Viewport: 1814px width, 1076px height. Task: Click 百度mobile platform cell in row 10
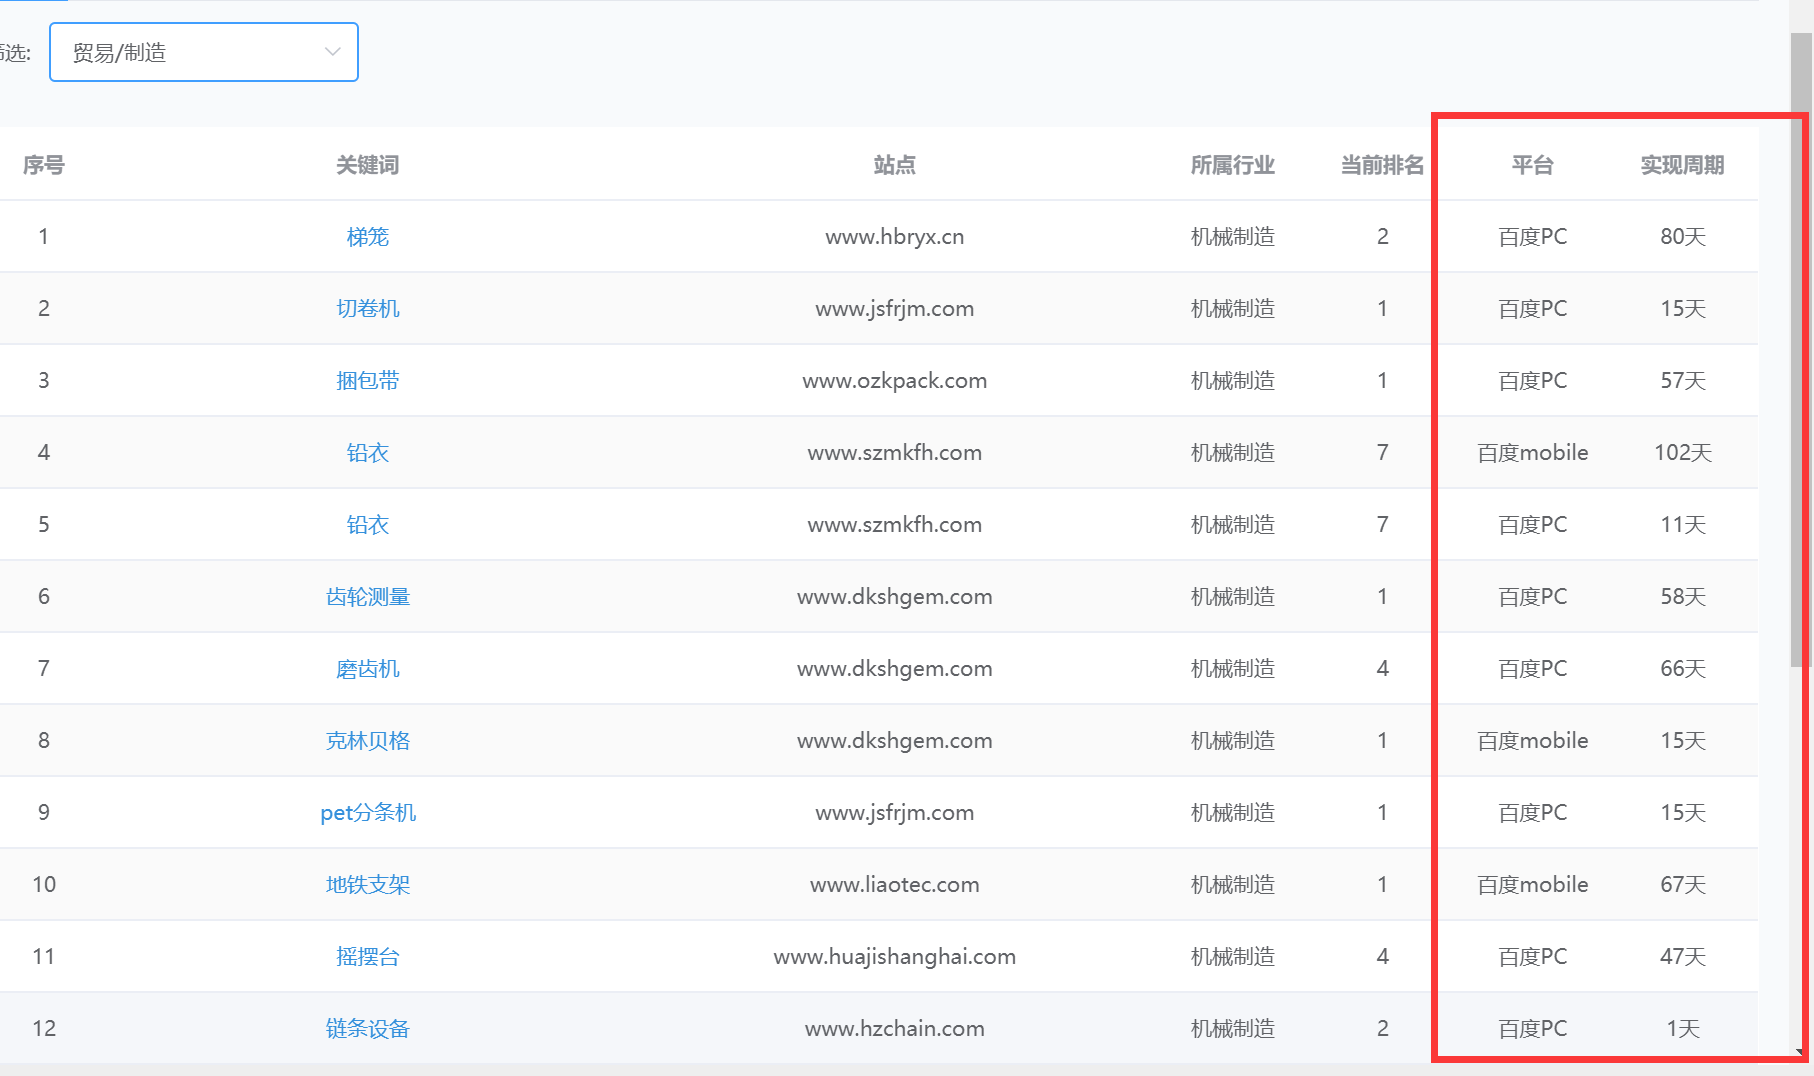(1532, 885)
